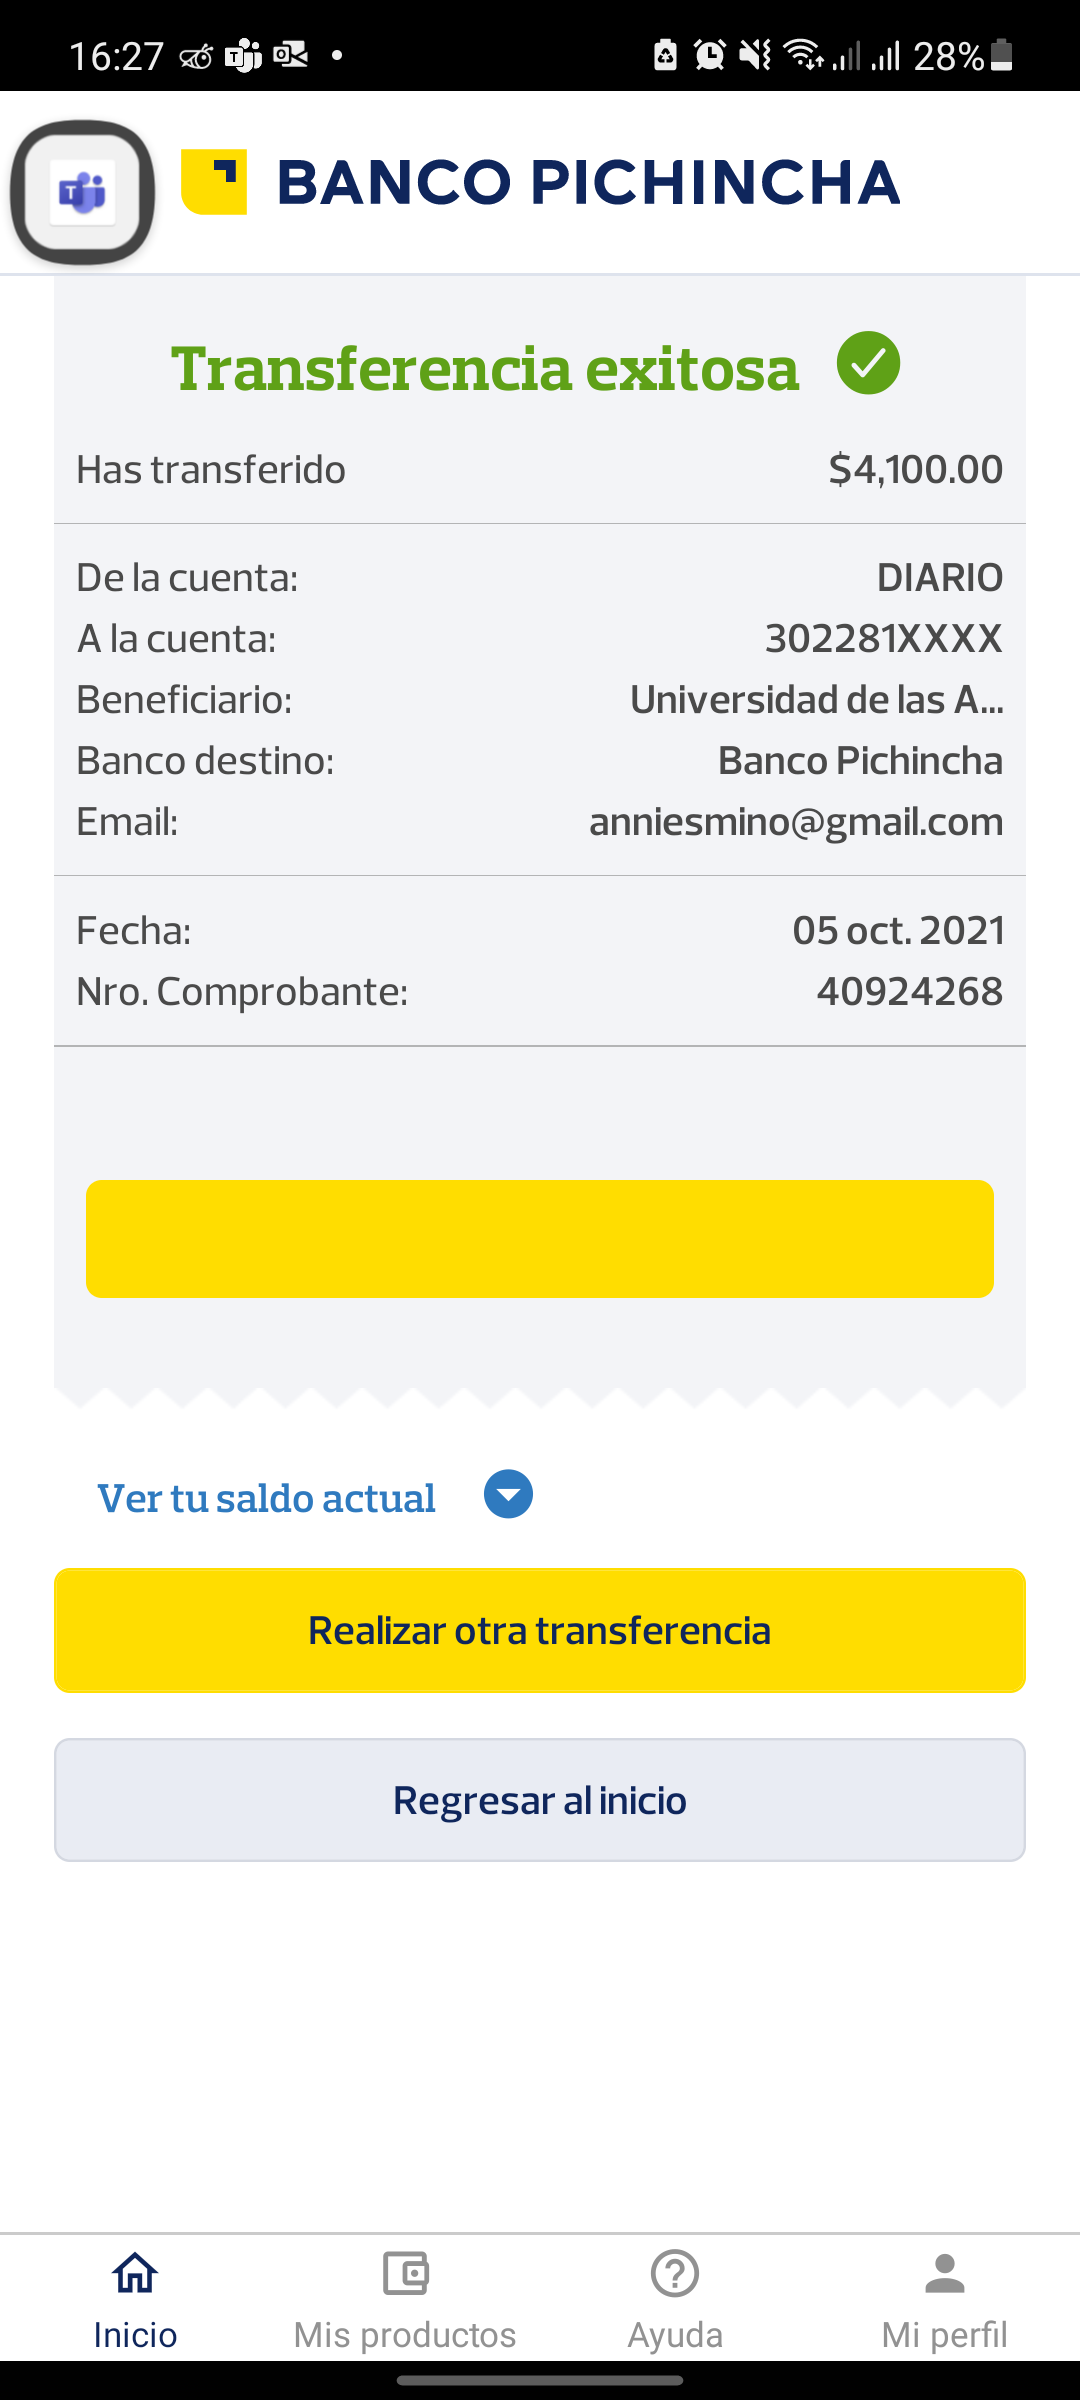Tap the floating Microsoft Teams bubble
This screenshot has width=1080, height=2400.
[82, 192]
